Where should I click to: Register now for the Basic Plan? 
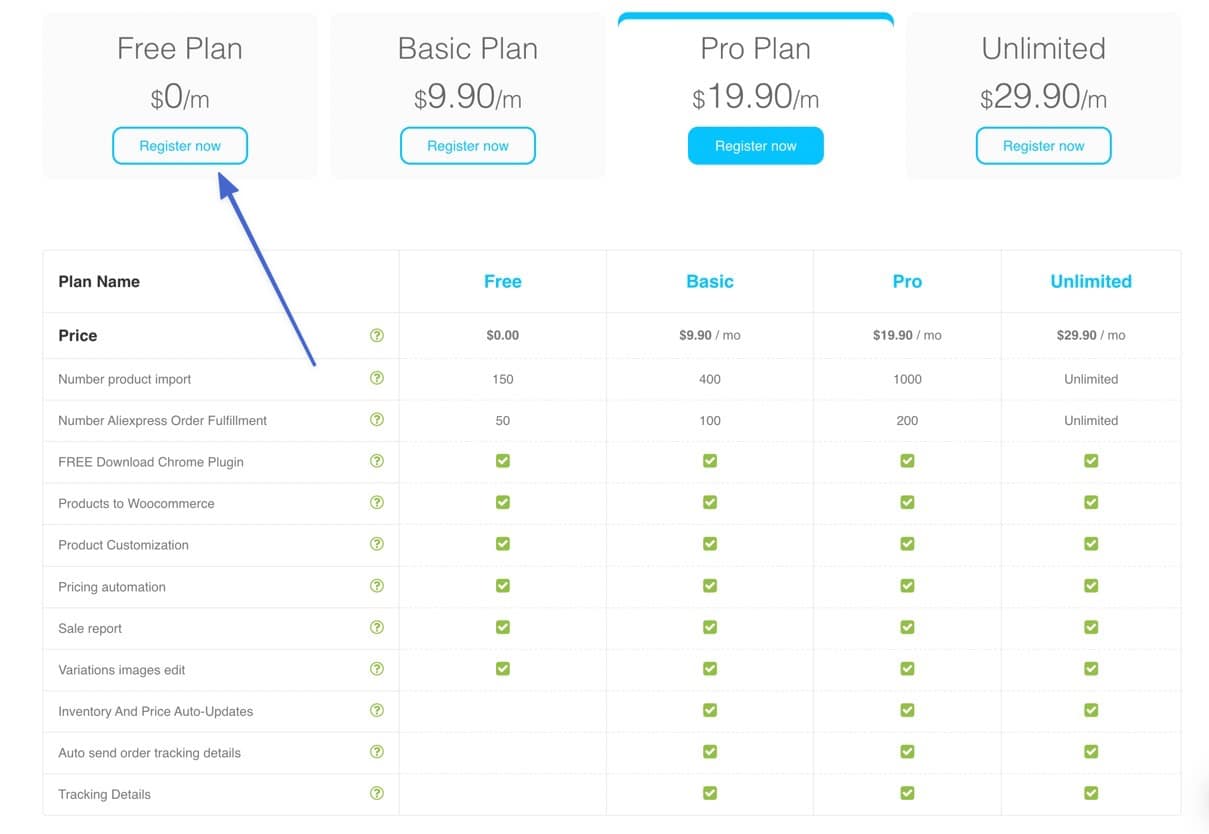coord(468,146)
